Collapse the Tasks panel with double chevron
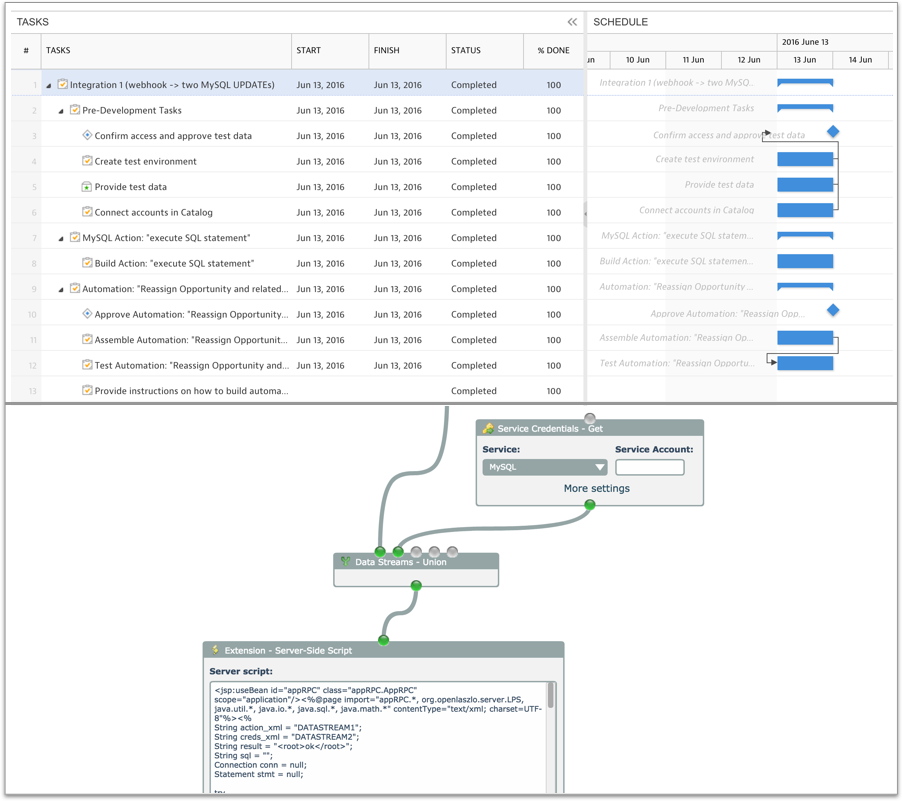 coord(572,22)
